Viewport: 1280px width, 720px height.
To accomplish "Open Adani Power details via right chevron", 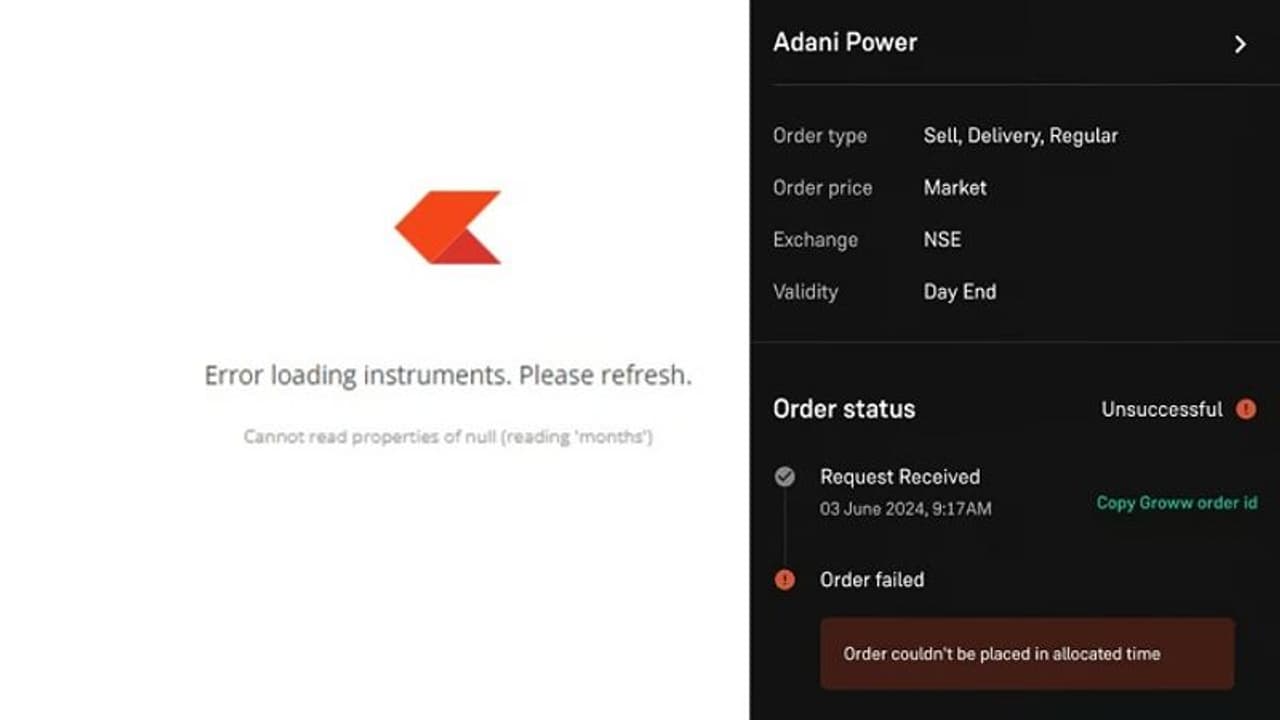I will [x=1240, y=45].
